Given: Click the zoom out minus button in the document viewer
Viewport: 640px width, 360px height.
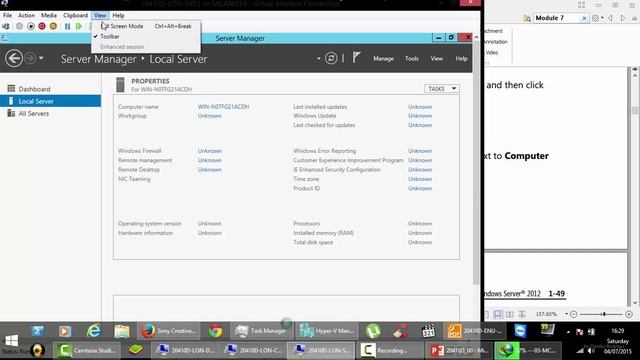Looking at the screenshot, I should click(x=573, y=314).
